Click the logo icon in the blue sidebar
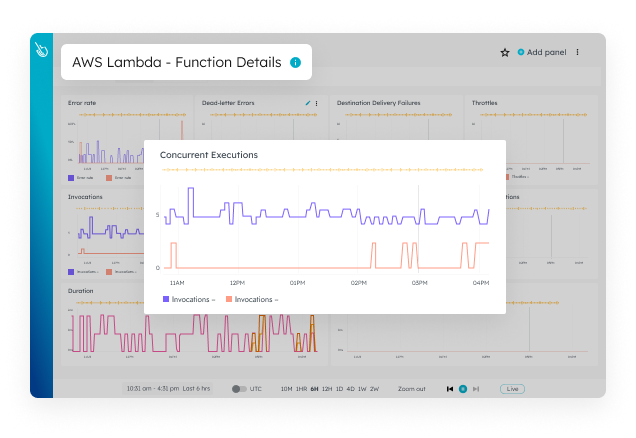Viewport: 636px width, 438px height. point(41,50)
